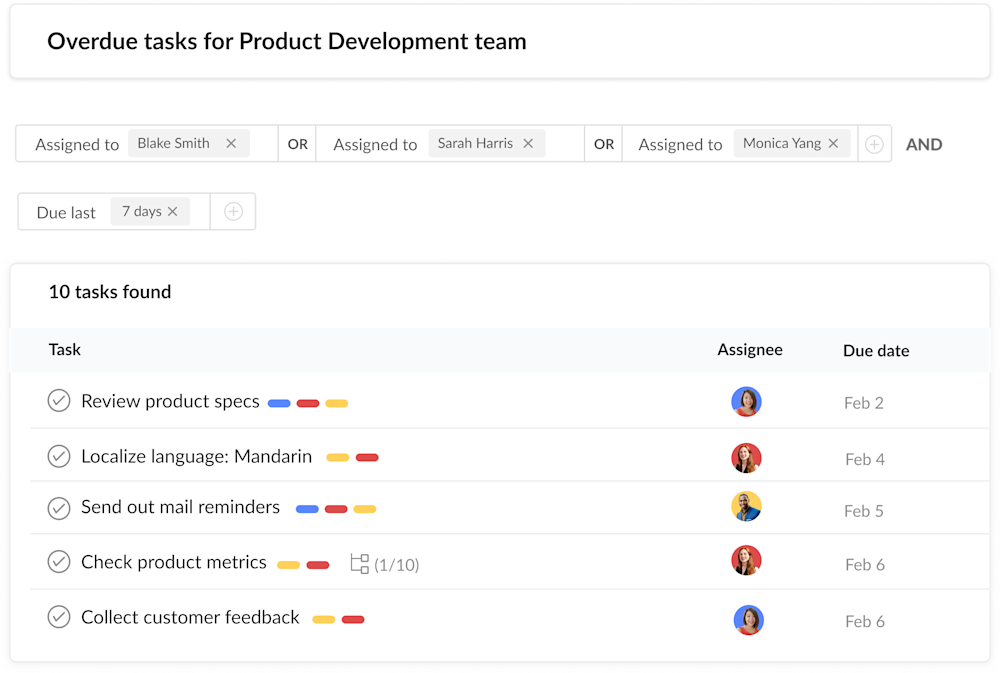Remove the Monica Yang assignee filter

(x=833, y=143)
